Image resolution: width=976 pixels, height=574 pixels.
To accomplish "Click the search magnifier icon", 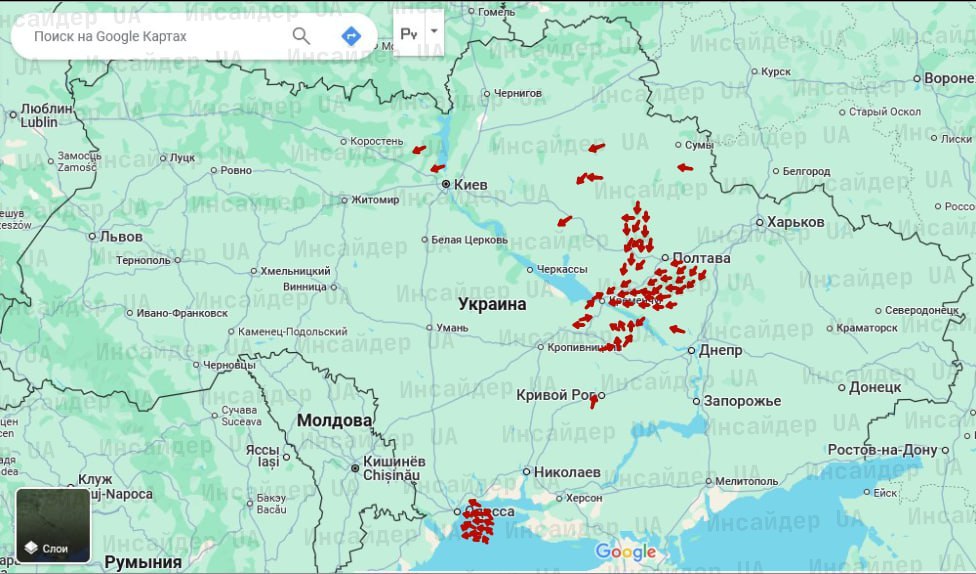I will (301, 36).
